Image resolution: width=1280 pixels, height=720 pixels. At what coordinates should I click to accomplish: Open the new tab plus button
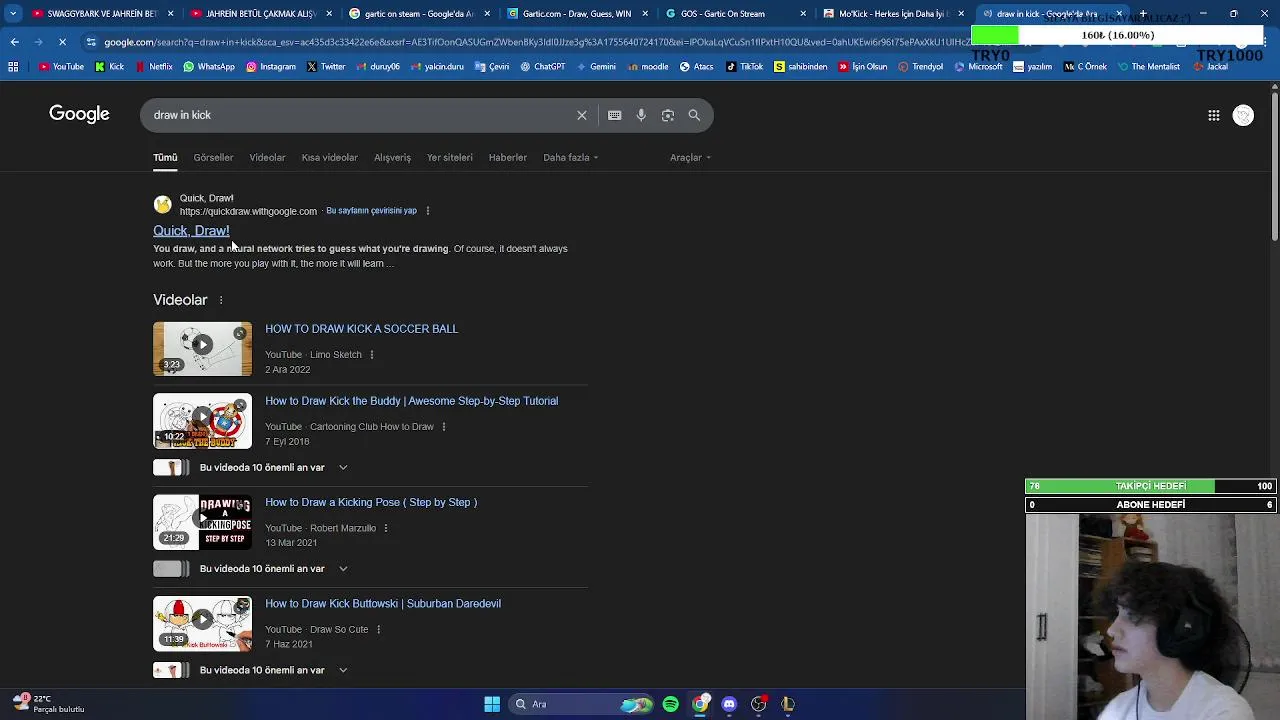point(1143,14)
